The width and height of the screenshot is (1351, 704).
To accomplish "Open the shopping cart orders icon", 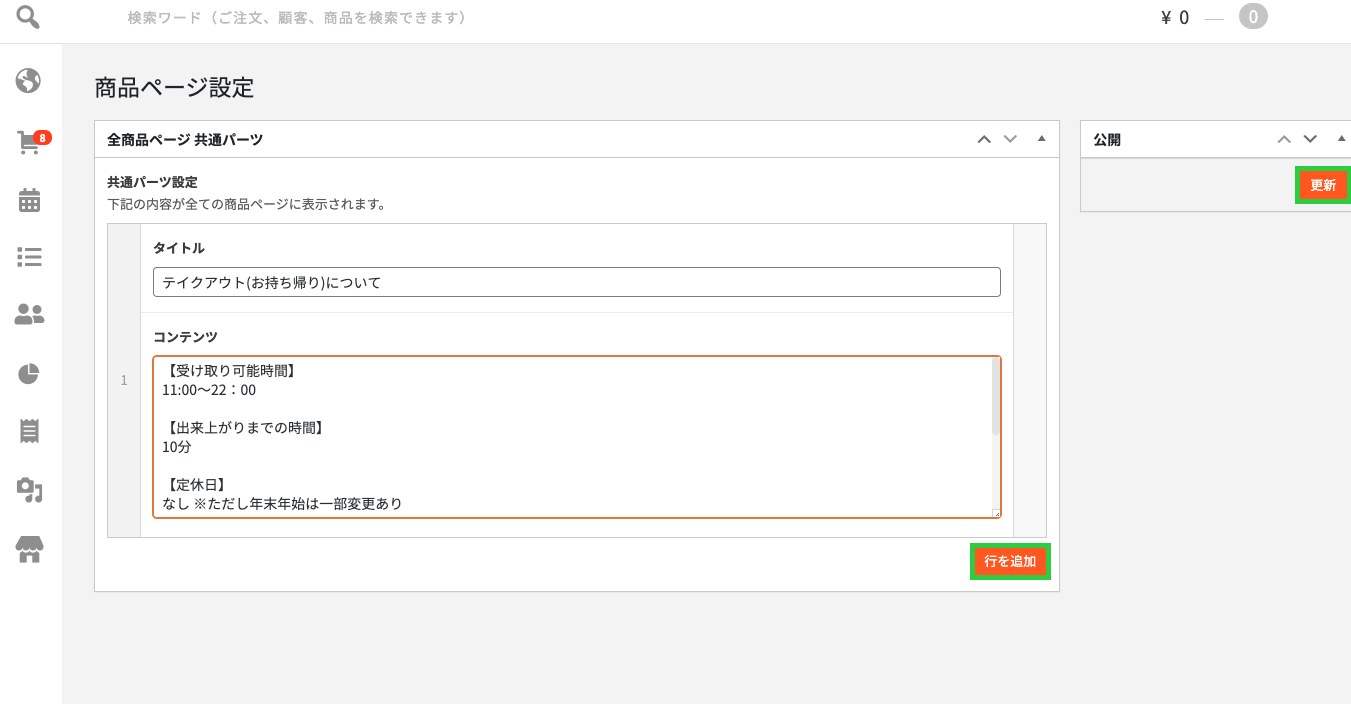I will (x=29, y=142).
